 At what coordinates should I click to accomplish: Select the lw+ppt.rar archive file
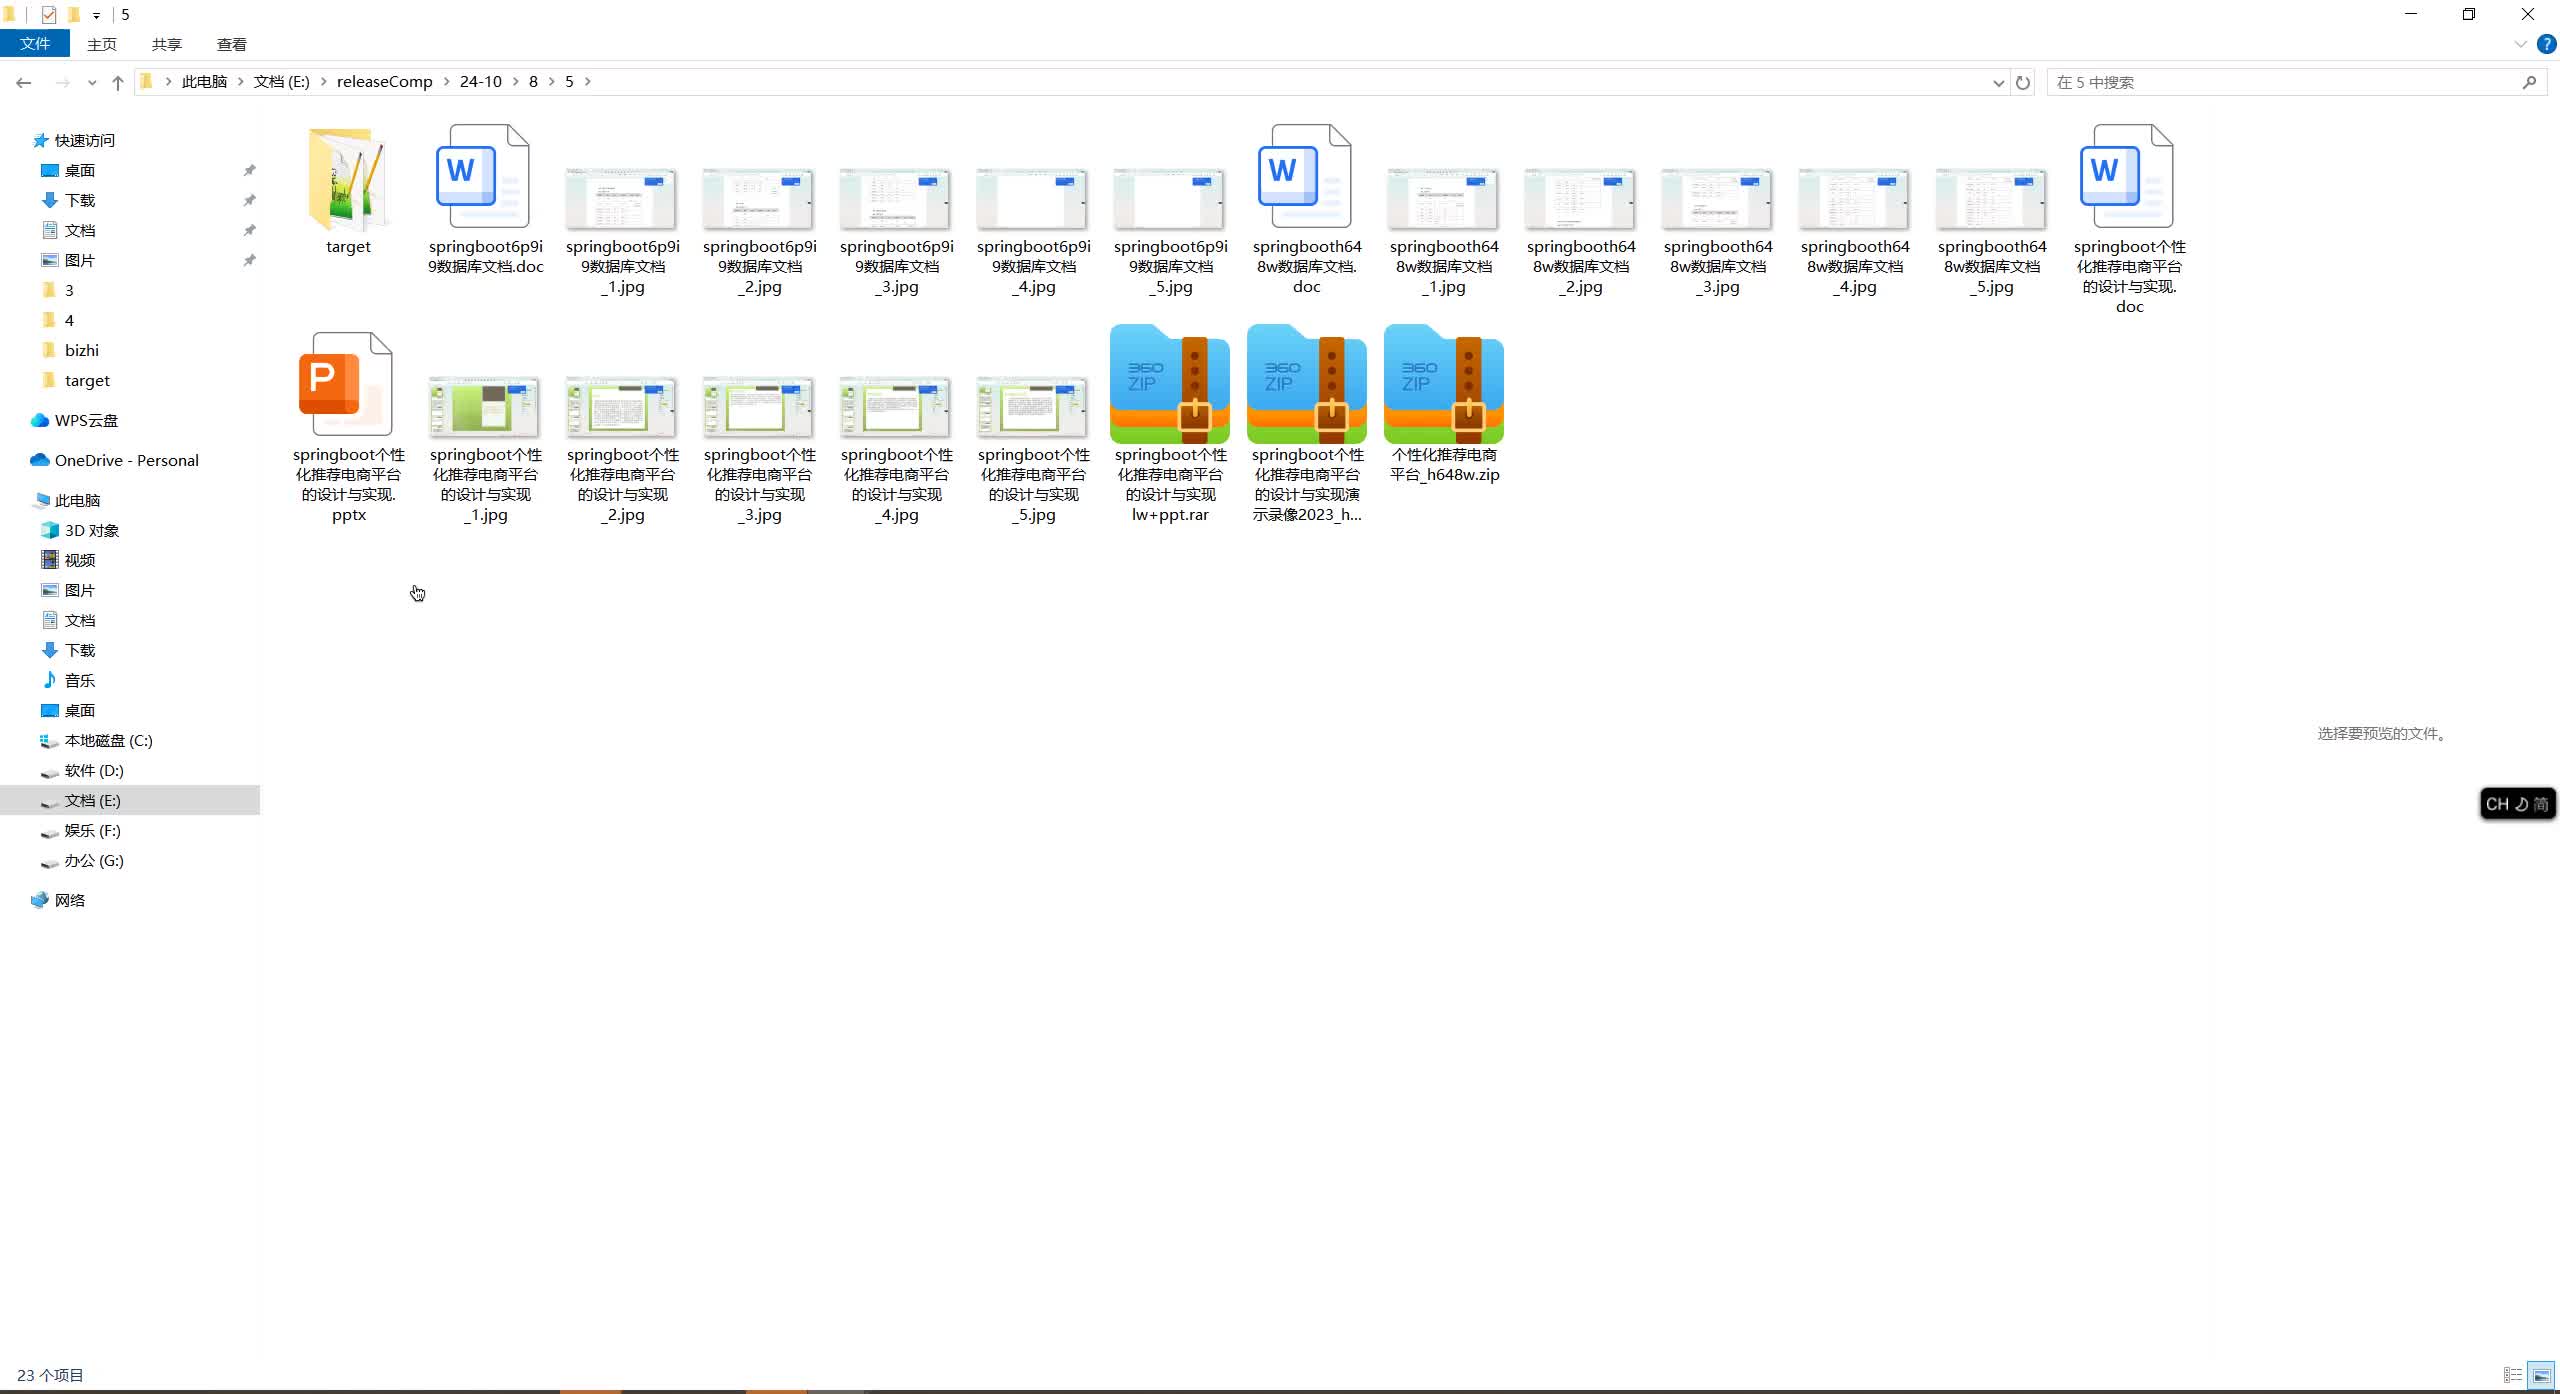click(1169, 385)
